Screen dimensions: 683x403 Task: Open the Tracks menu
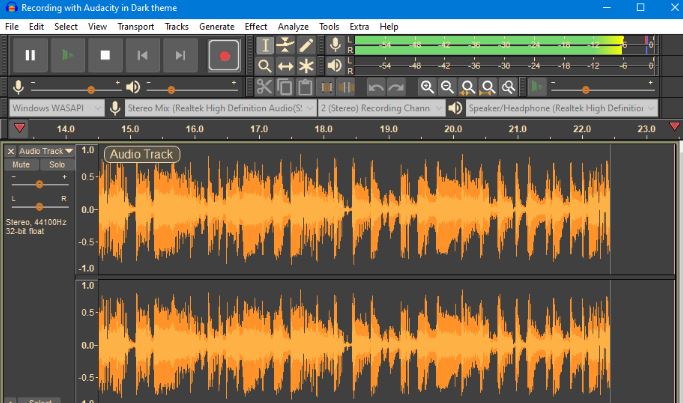coord(176,27)
